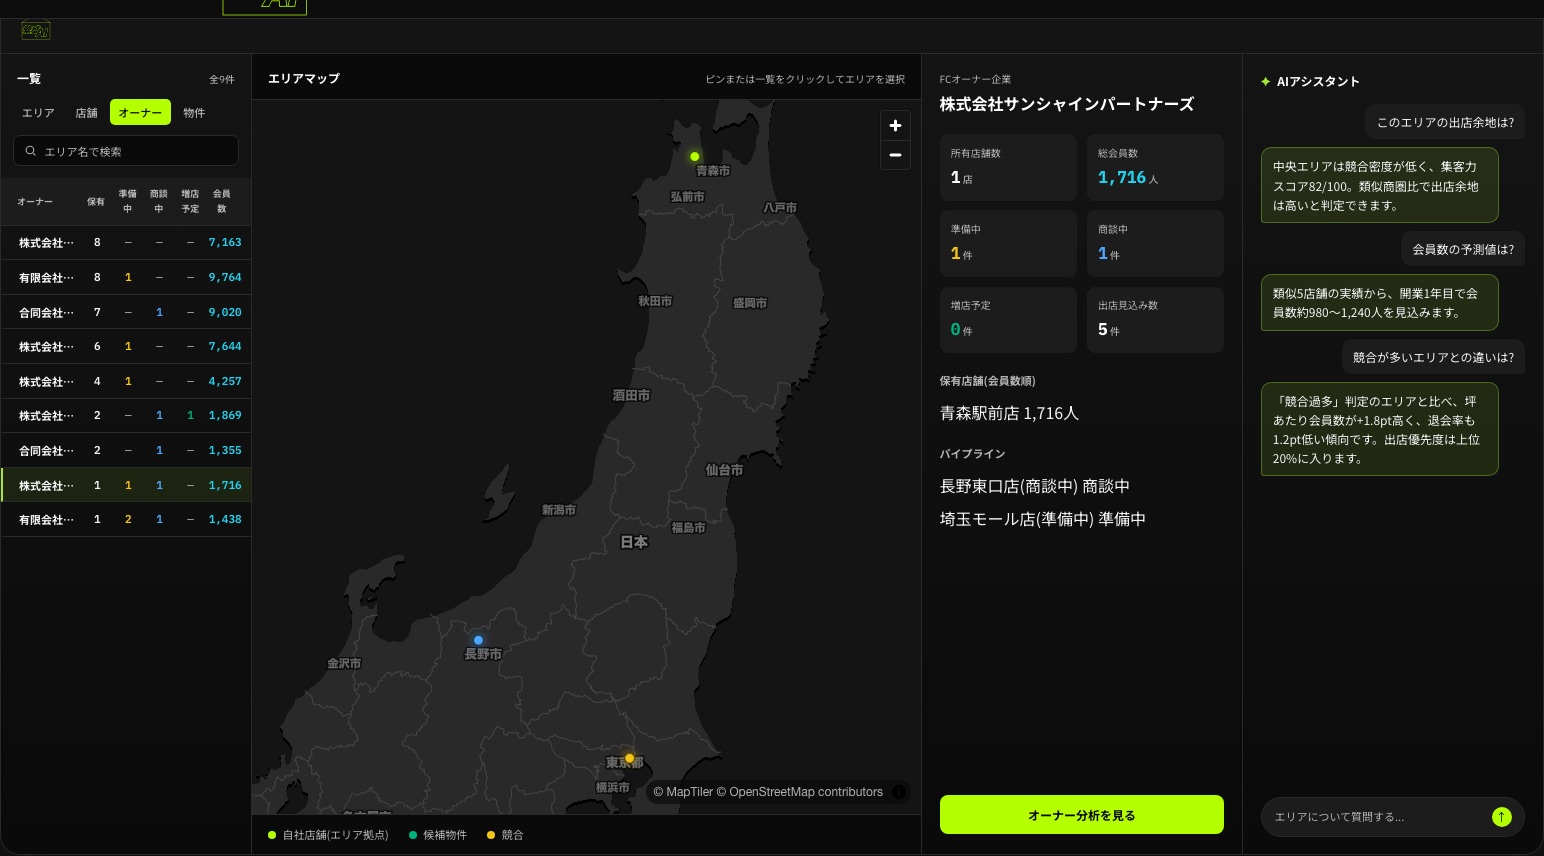
Task: Select the owner row with 4,257 members
Action: point(126,382)
